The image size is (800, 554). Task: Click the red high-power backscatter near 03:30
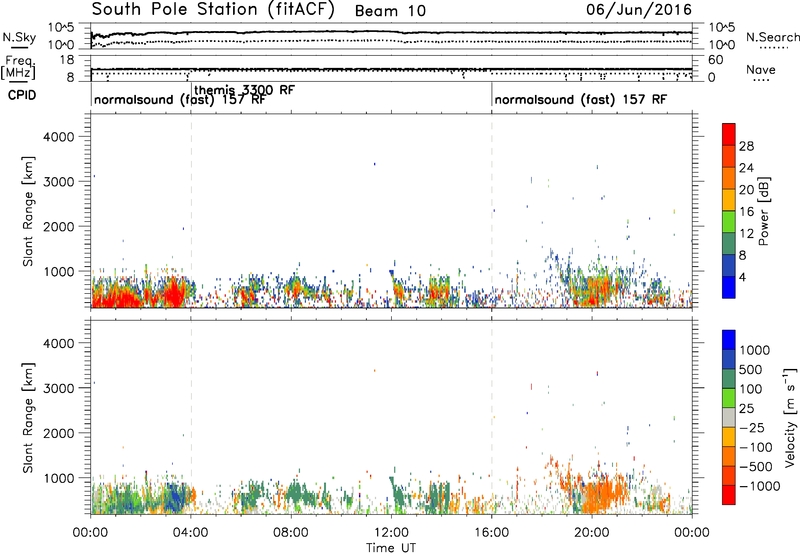[174, 293]
